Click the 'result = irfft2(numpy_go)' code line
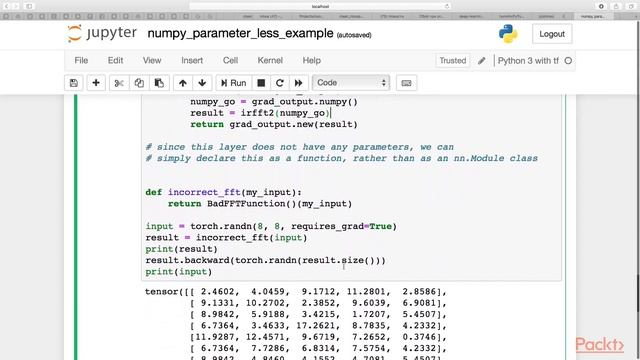 click(260, 113)
